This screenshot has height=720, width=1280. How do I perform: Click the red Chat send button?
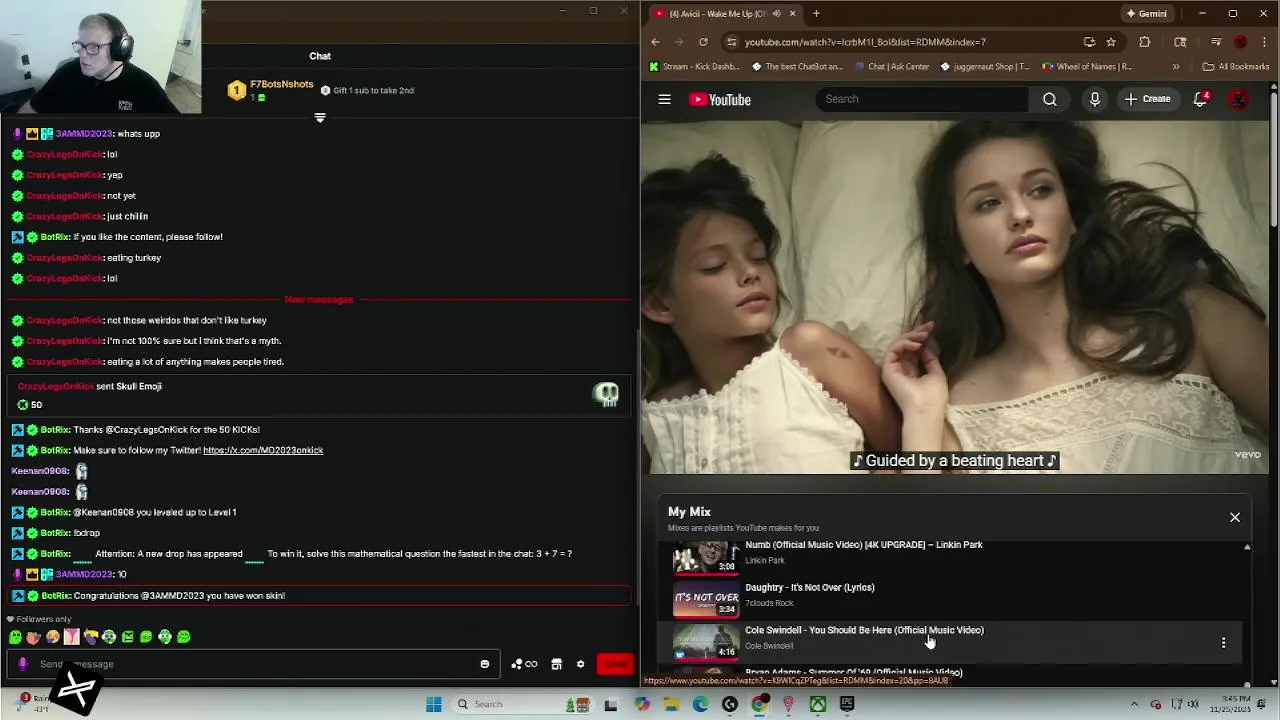pyautogui.click(x=615, y=664)
